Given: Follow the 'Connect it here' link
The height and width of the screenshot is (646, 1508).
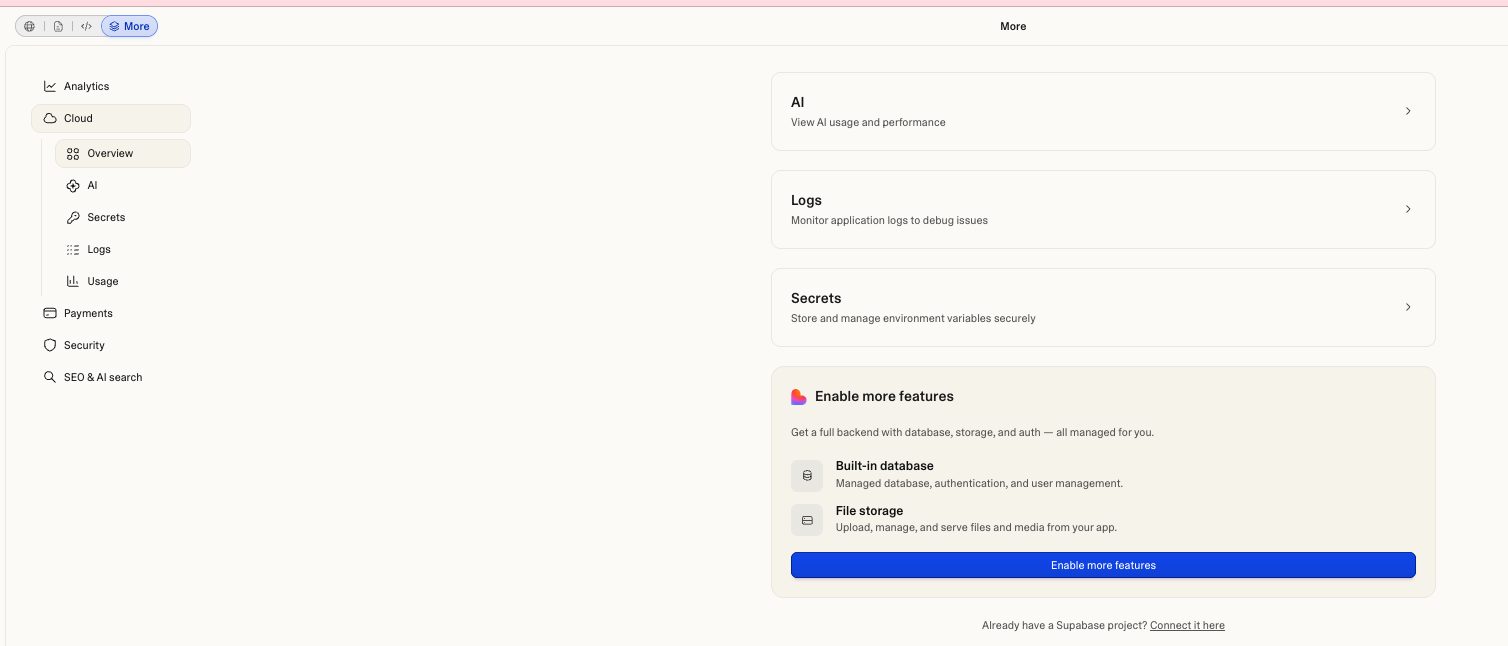Looking at the screenshot, I should [x=1187, y=626].
